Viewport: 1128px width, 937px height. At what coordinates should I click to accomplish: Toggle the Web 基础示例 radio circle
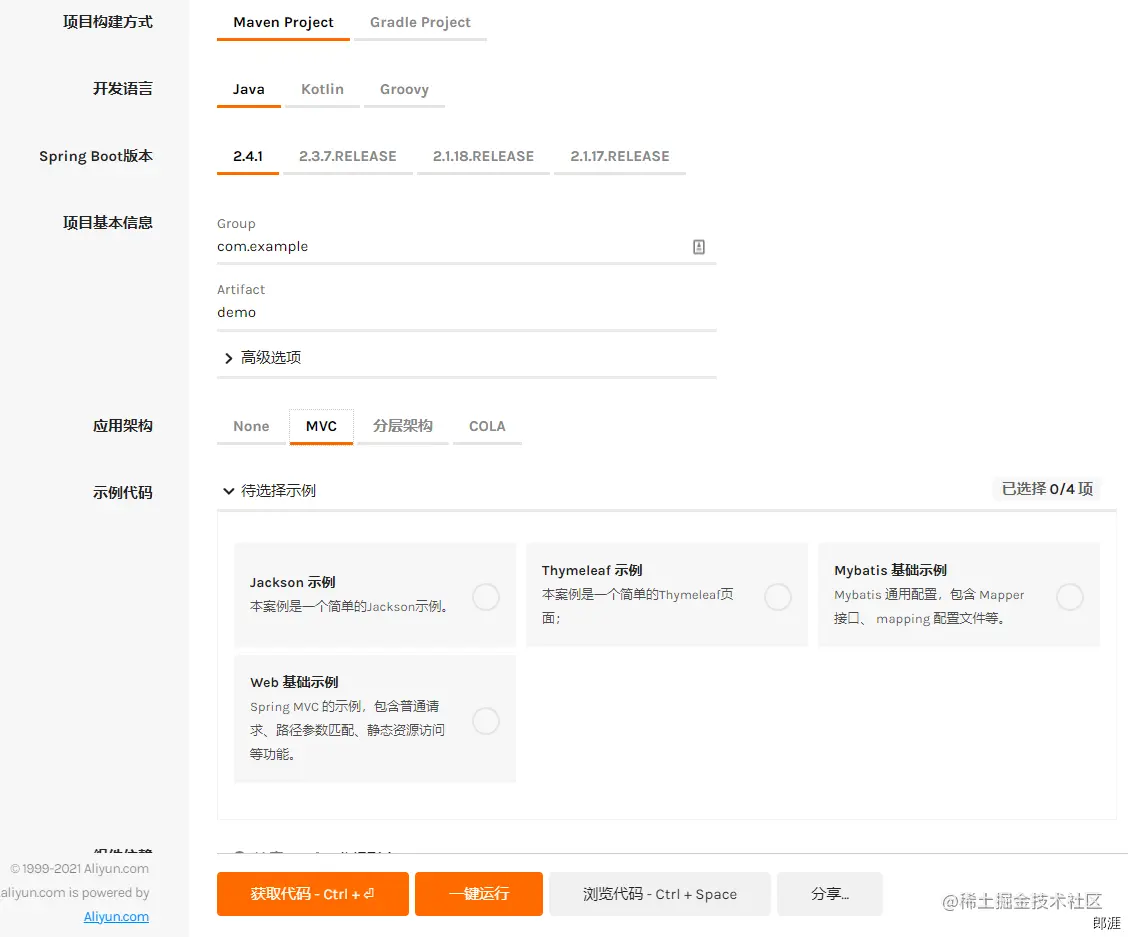[x=486, y=720]
